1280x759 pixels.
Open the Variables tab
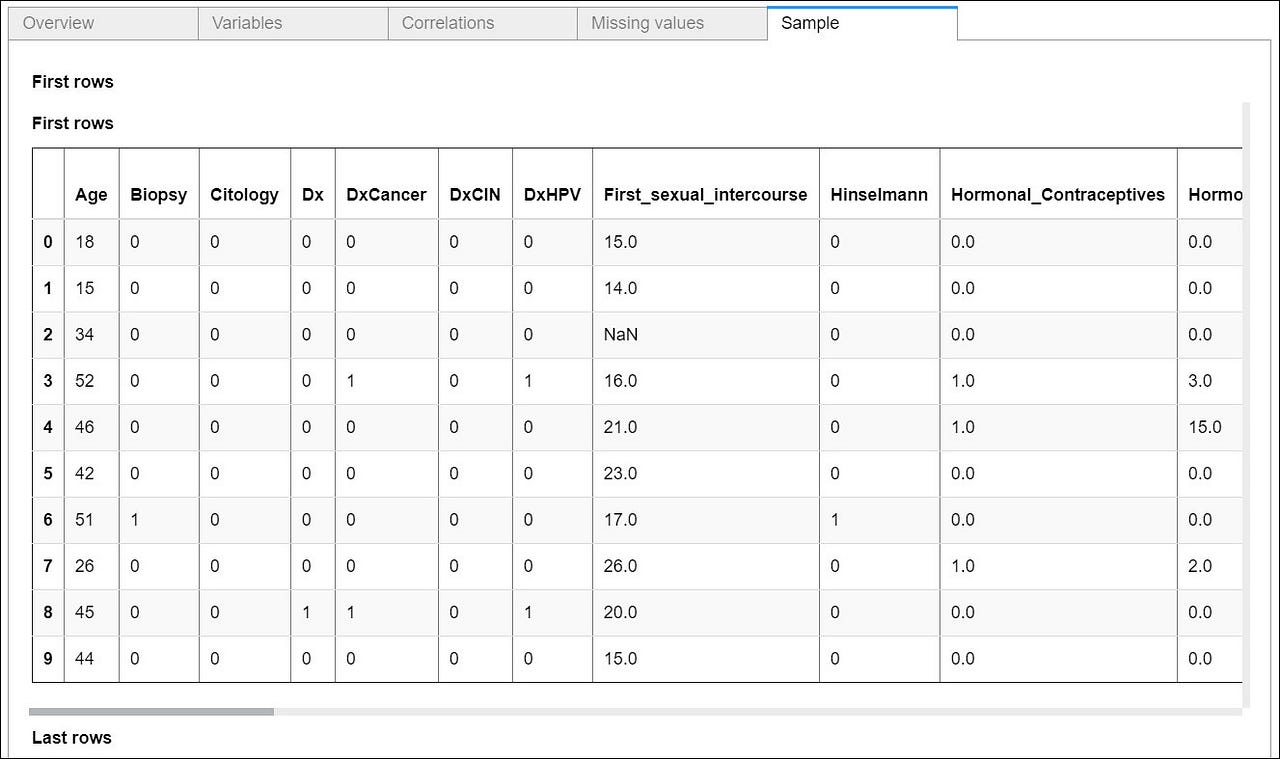246,22
